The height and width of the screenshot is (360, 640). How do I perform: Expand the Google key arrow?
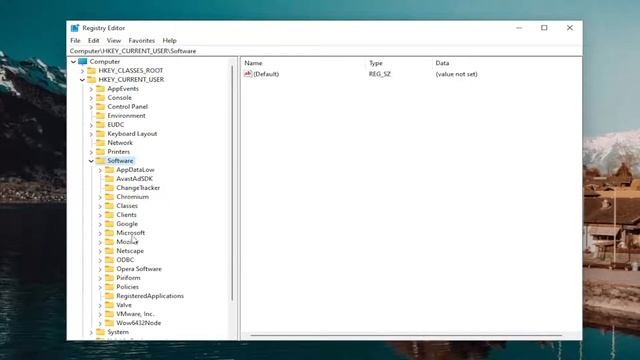(x=100, y=224)
